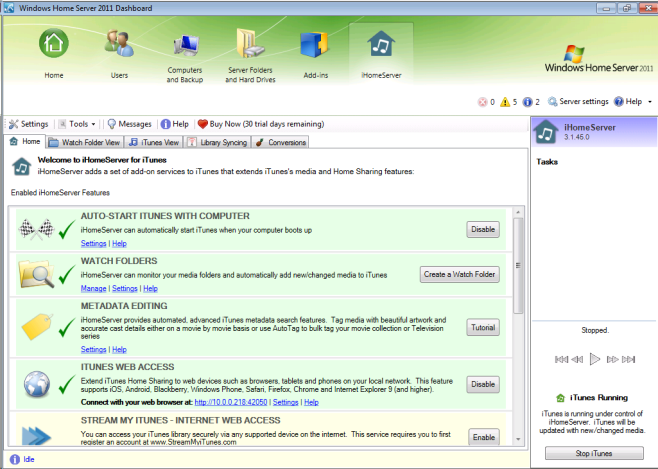Screen dimensions: 658x469
Task: Click the Watch Folders magnifier folder icon
Action: 37,274
